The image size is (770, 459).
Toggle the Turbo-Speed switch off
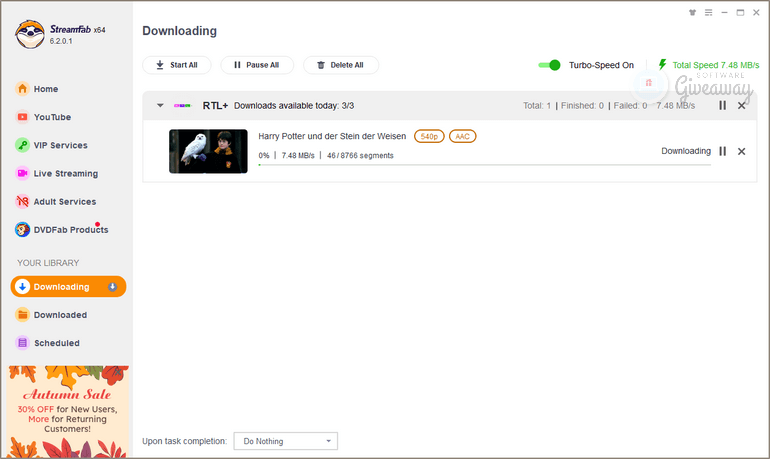(549, 65)
